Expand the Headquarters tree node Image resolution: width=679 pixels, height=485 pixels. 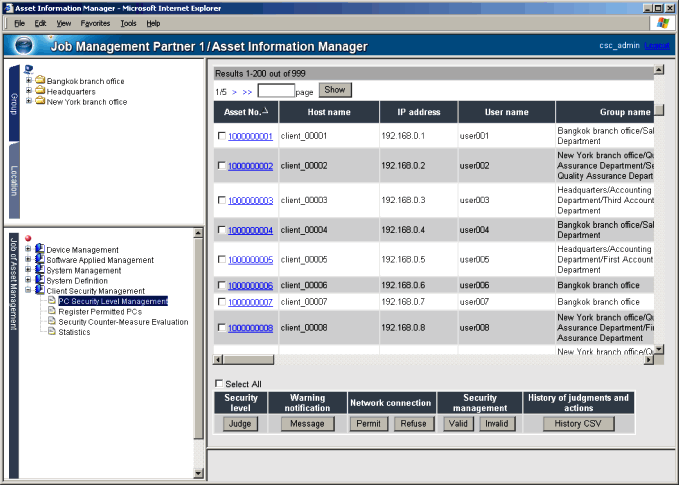(28, 91)
